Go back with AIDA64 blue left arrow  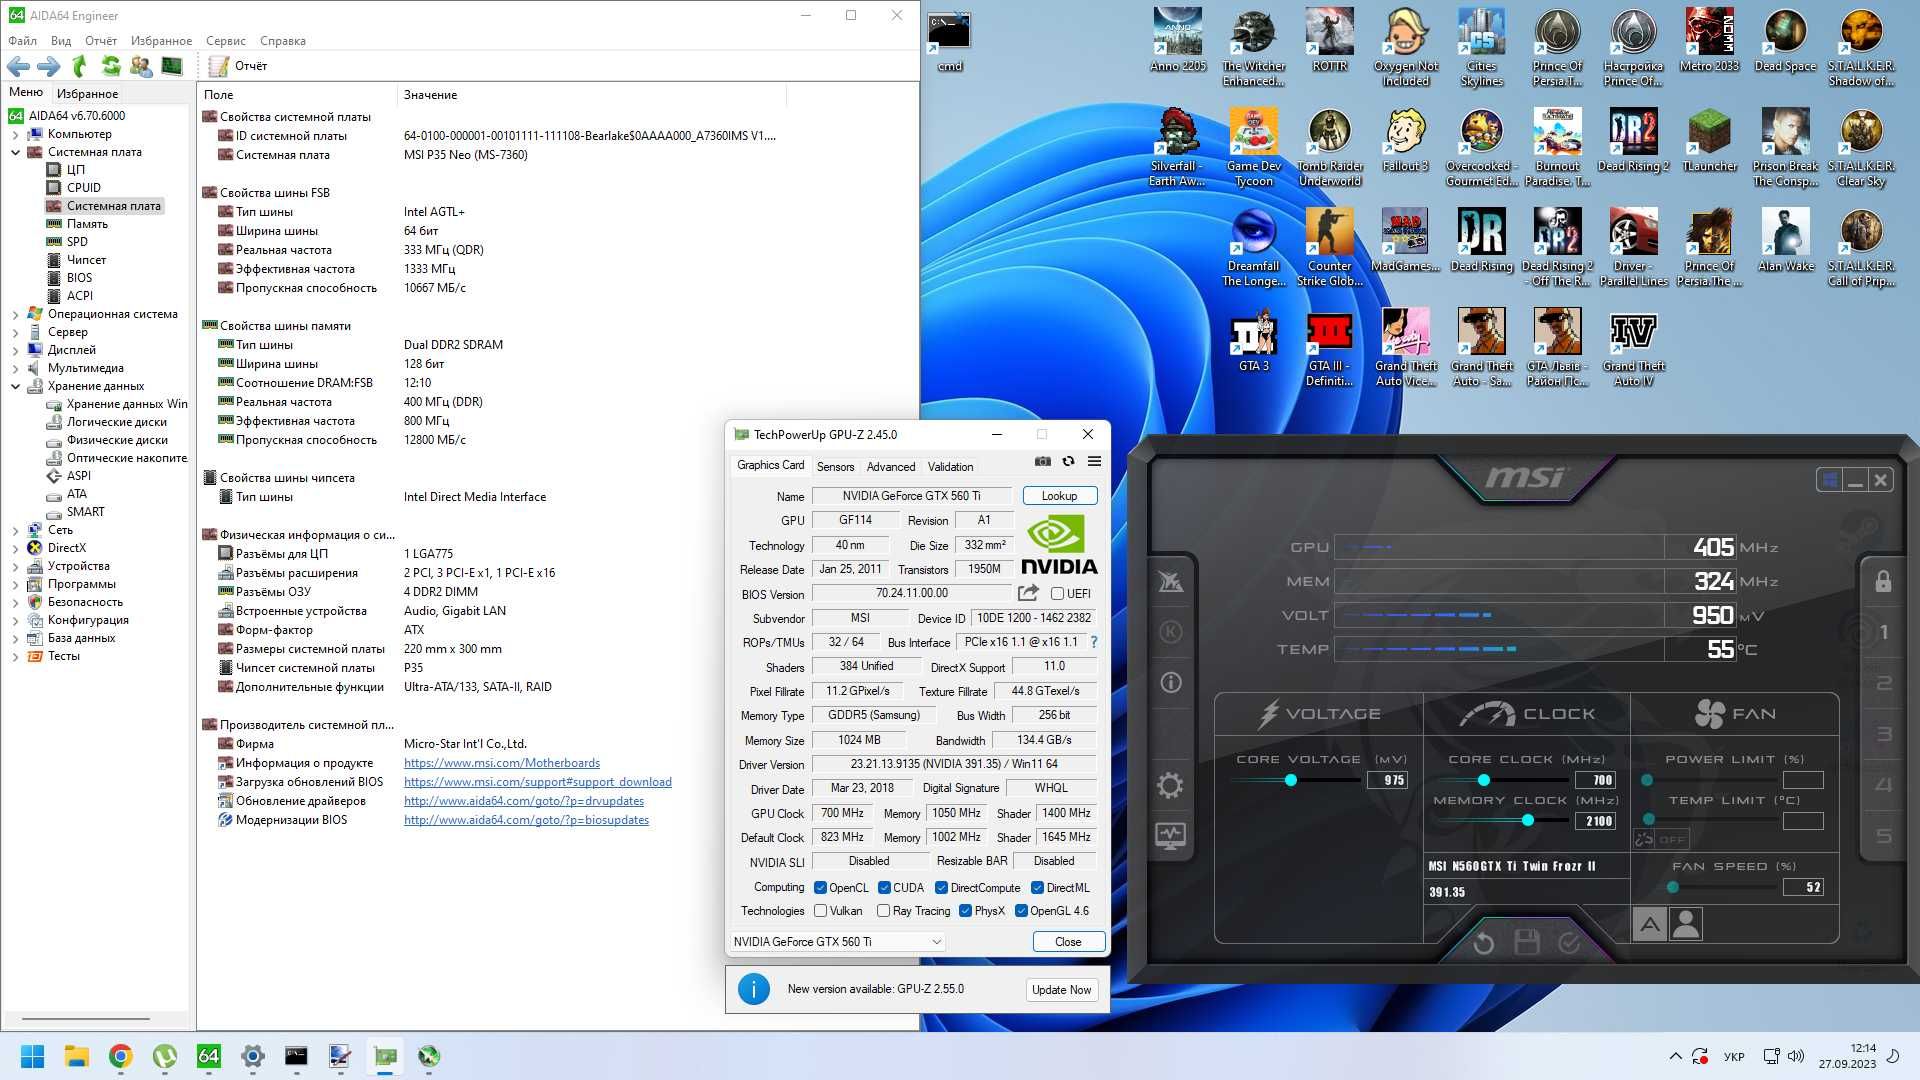tap(18, 66)
